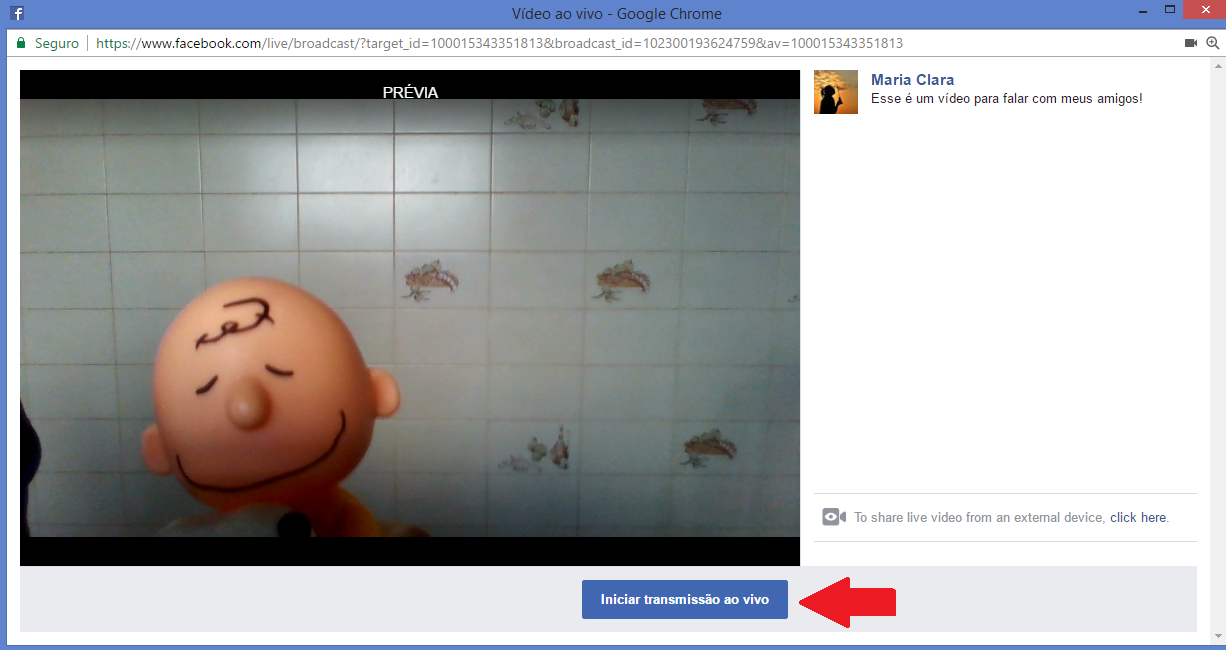Screen dimensions: 1226x650
Task: Click the live video preview area
Action: [410, 318]
